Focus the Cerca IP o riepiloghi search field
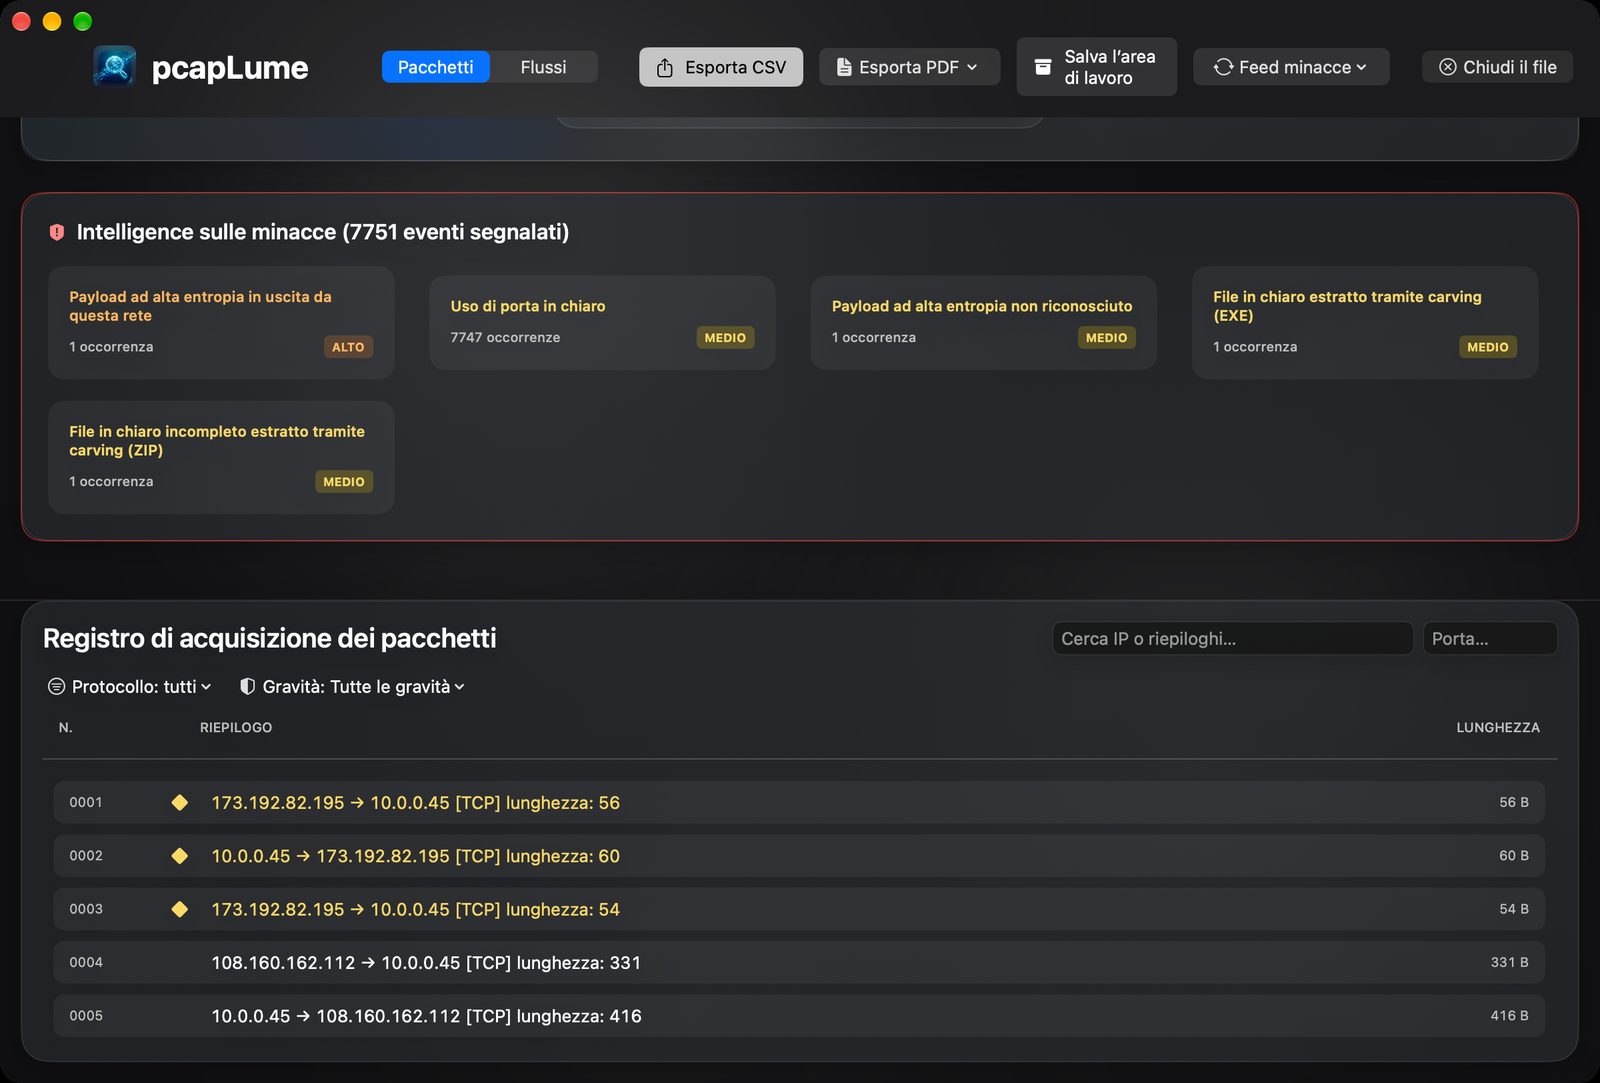The width and height of the screenshot is (1600, 1083). 1233,639
